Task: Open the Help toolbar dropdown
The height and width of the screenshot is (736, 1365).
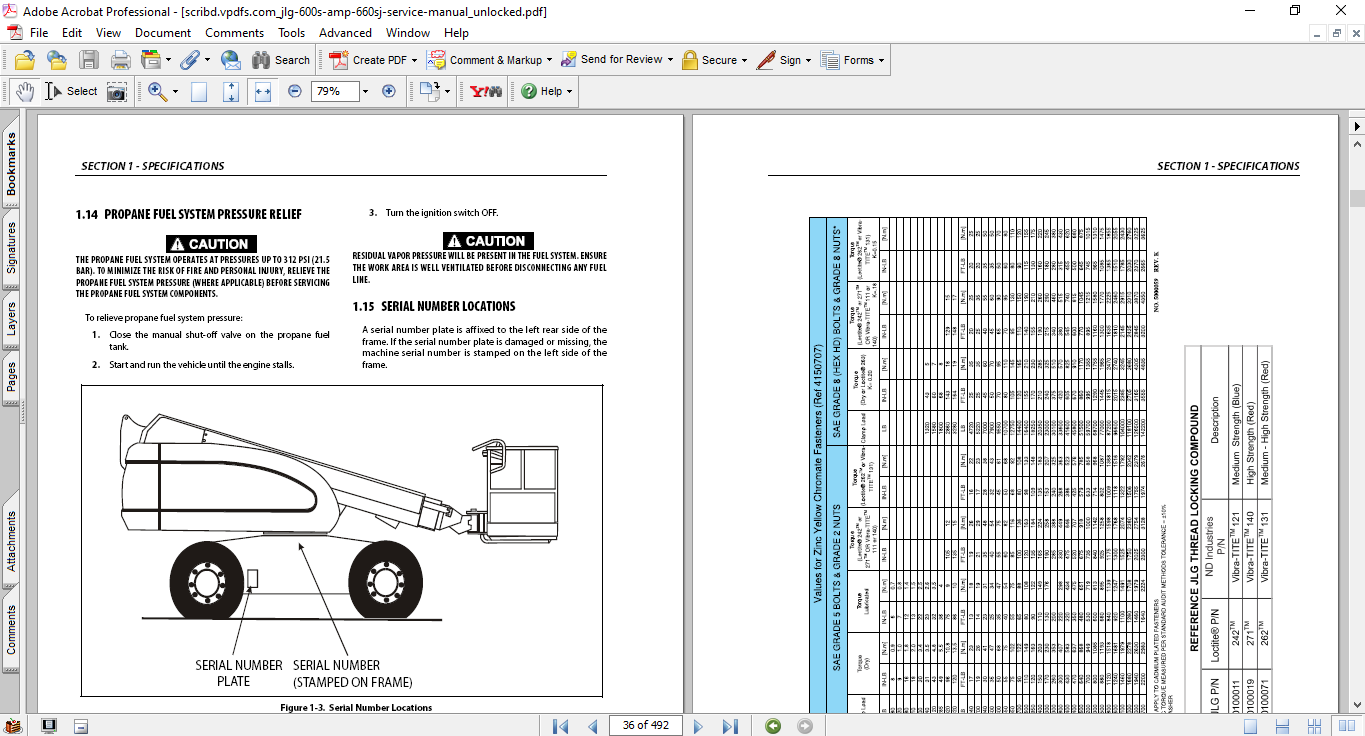Action: pyautogui.click(x=546, y=91)
